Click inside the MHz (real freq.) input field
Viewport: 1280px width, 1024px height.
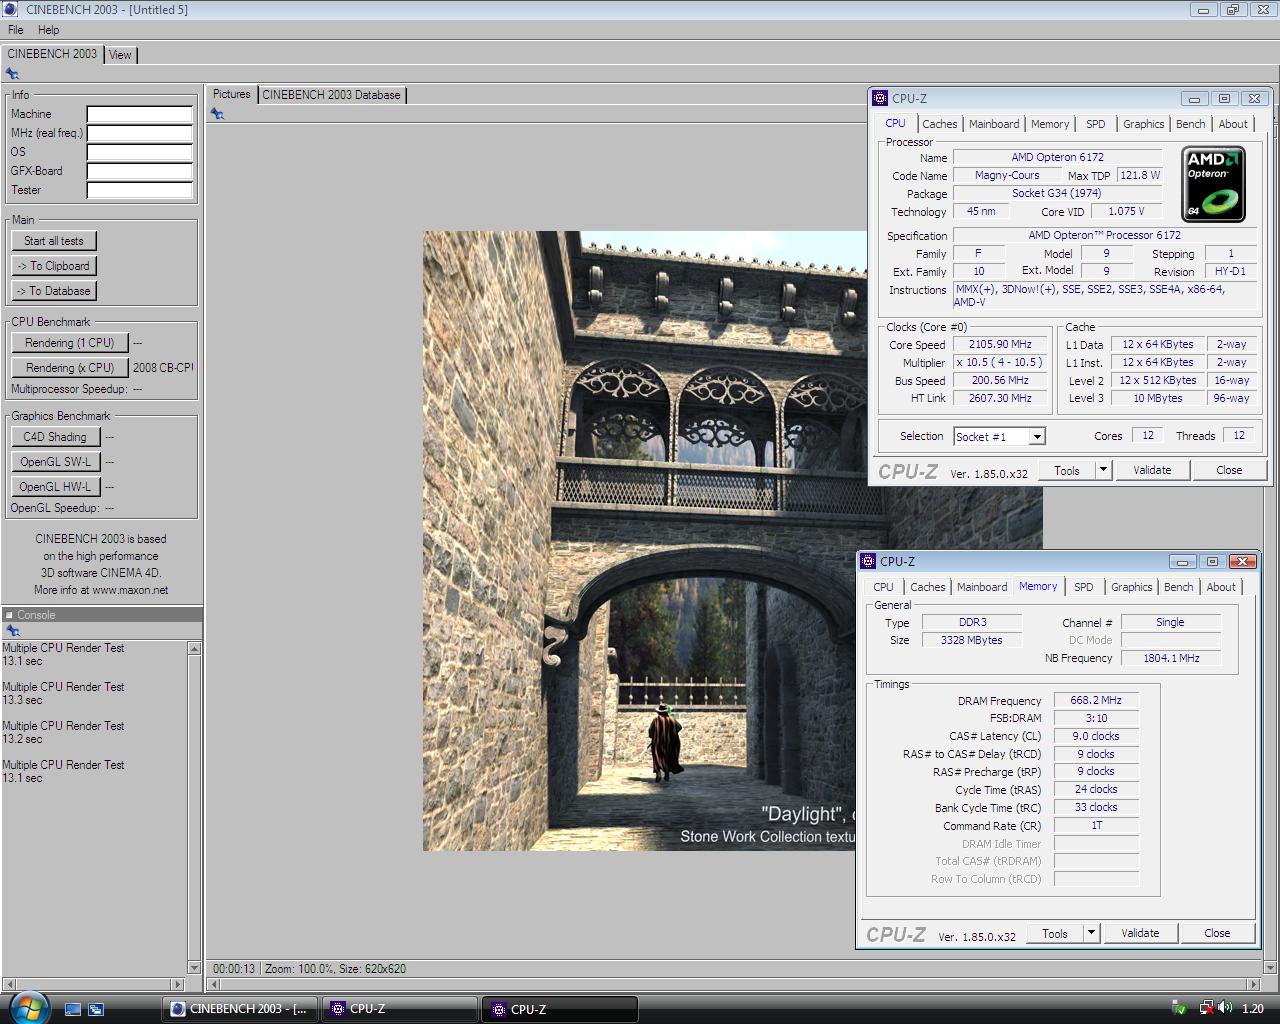point(139,133)
